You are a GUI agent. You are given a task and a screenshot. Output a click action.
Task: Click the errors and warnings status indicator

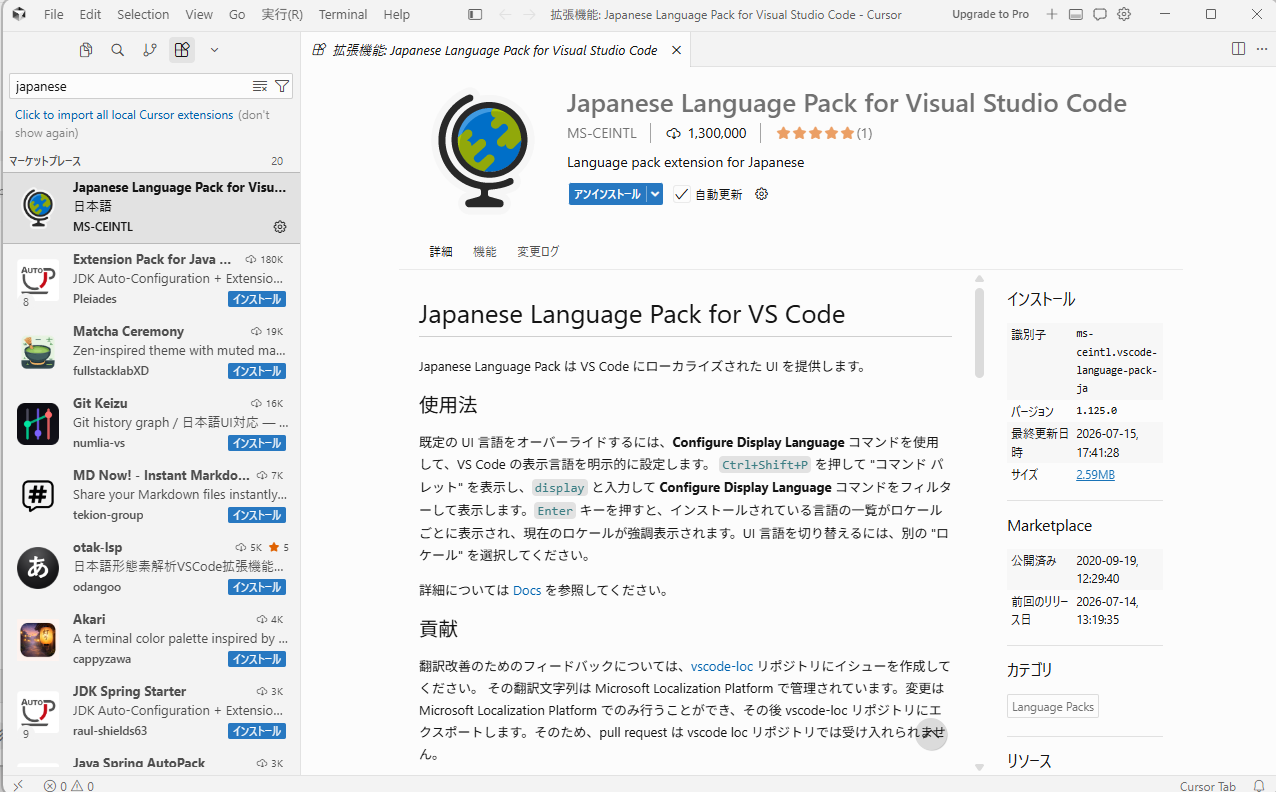(68, 786)
